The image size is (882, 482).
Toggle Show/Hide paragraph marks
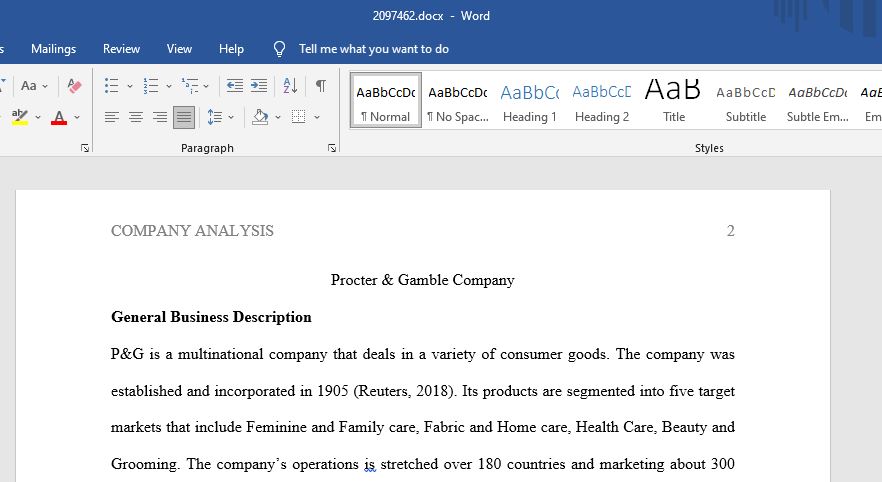coord(321,85)
